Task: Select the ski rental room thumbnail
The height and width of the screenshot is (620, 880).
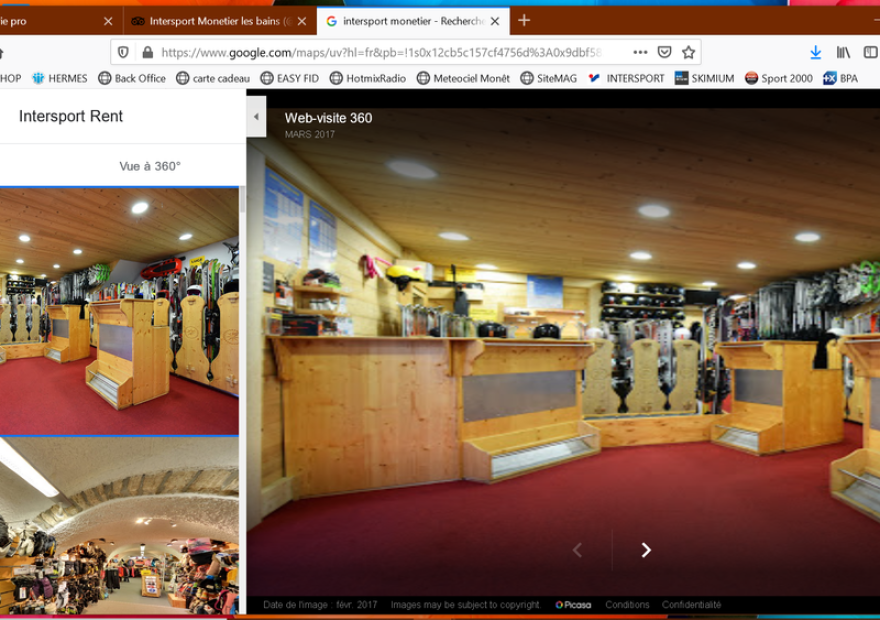Action: click(119, 311)
